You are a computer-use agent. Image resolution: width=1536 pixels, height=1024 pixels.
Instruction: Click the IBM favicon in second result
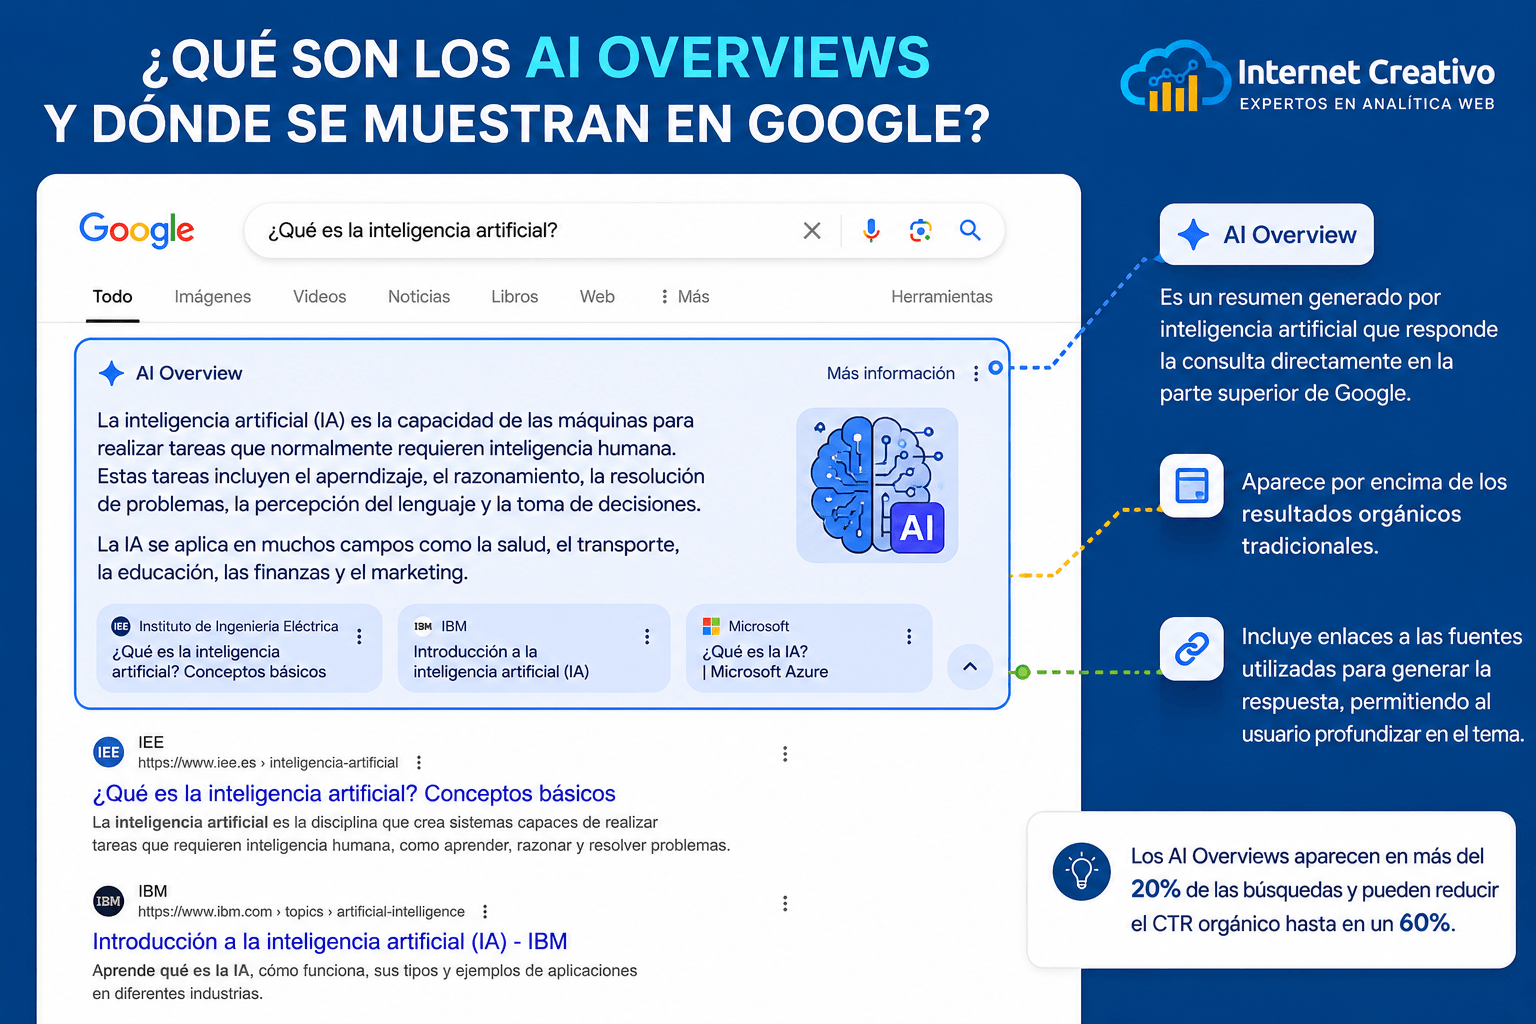coord(108,901)
